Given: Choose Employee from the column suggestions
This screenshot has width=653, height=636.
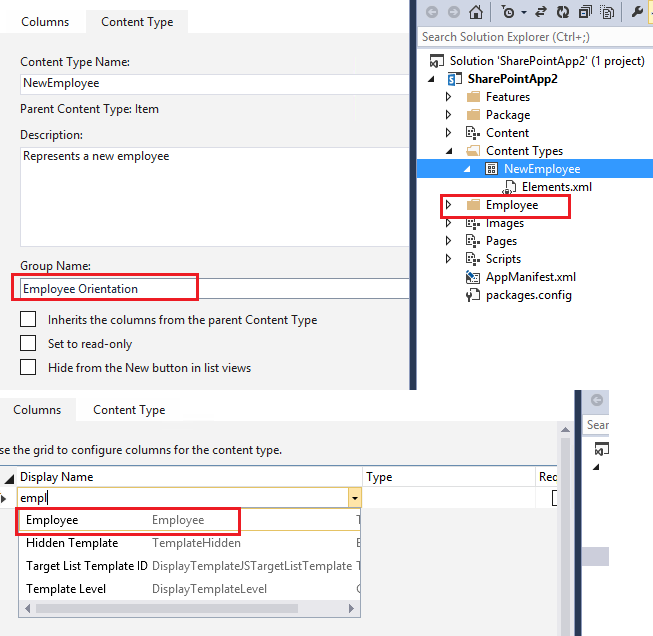Looking at the screenshot, I should 189,520.
